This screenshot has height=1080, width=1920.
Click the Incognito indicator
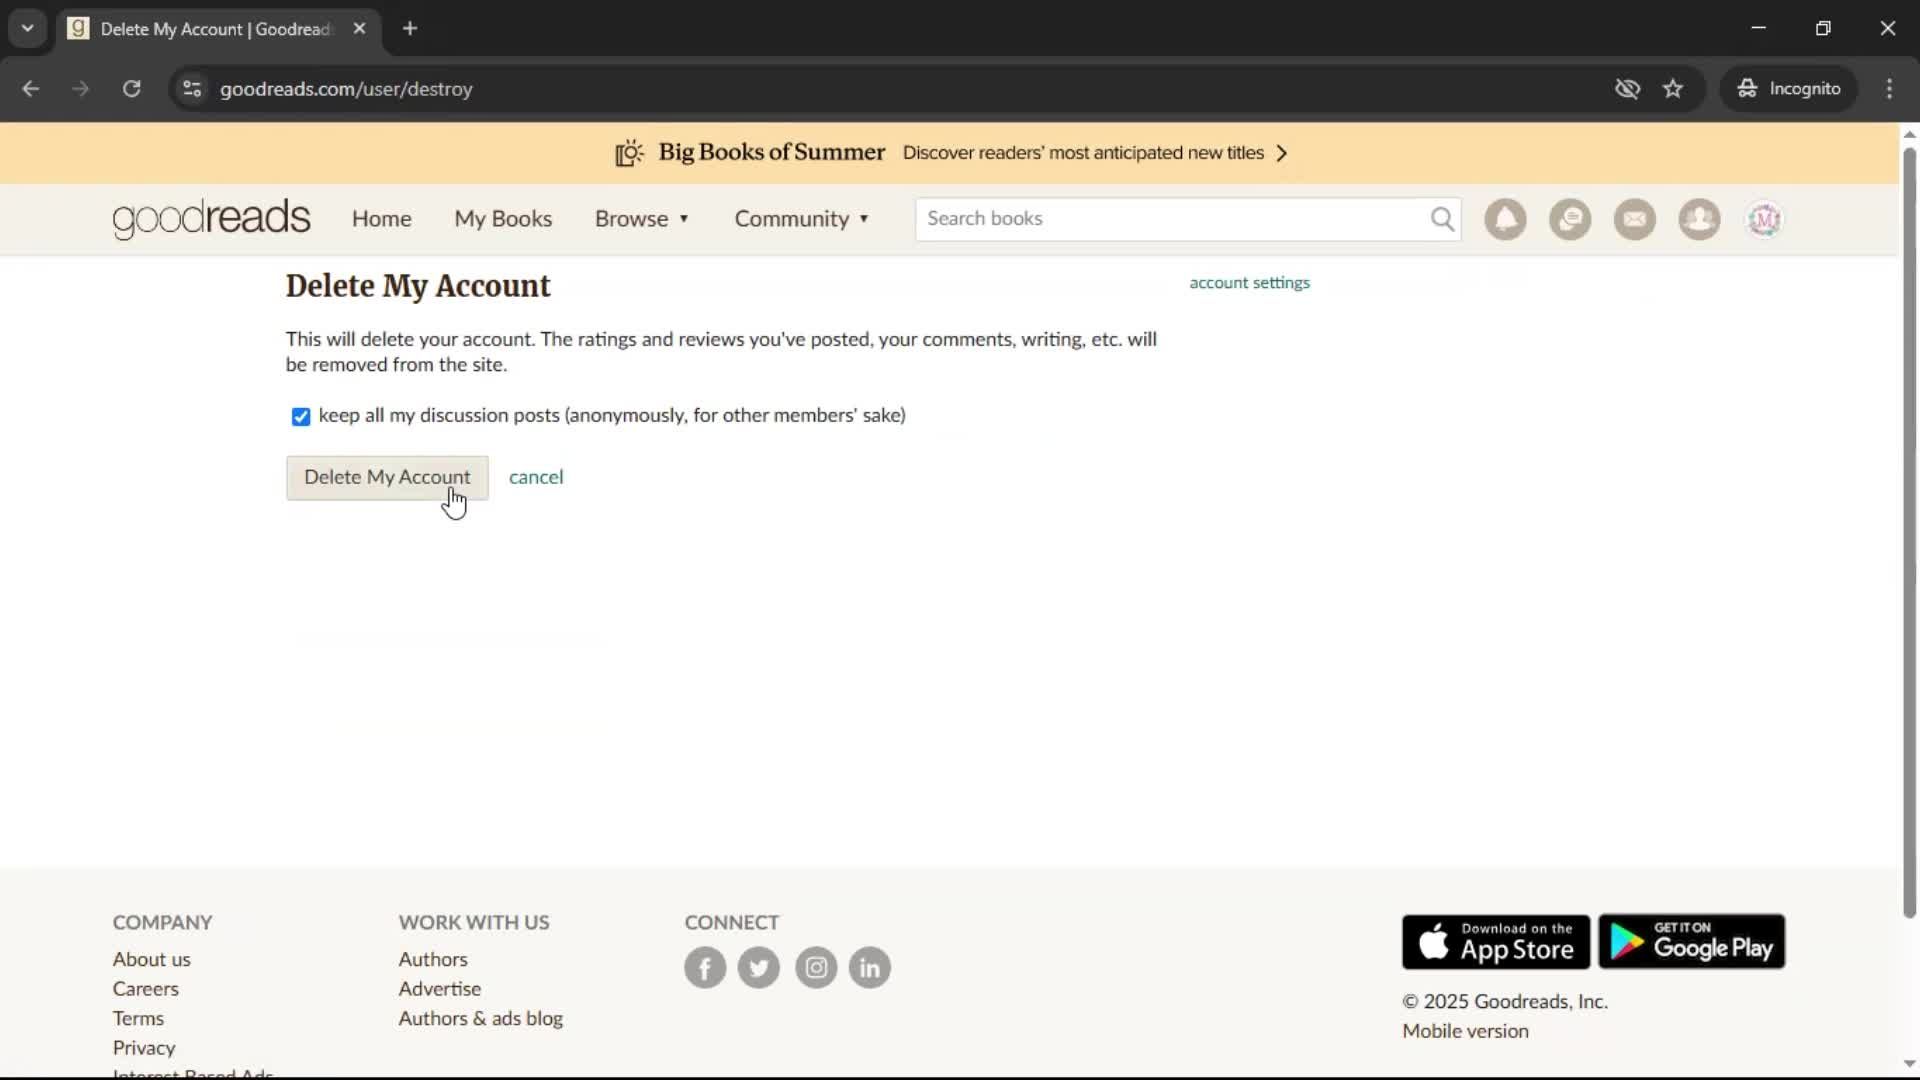1789,89
